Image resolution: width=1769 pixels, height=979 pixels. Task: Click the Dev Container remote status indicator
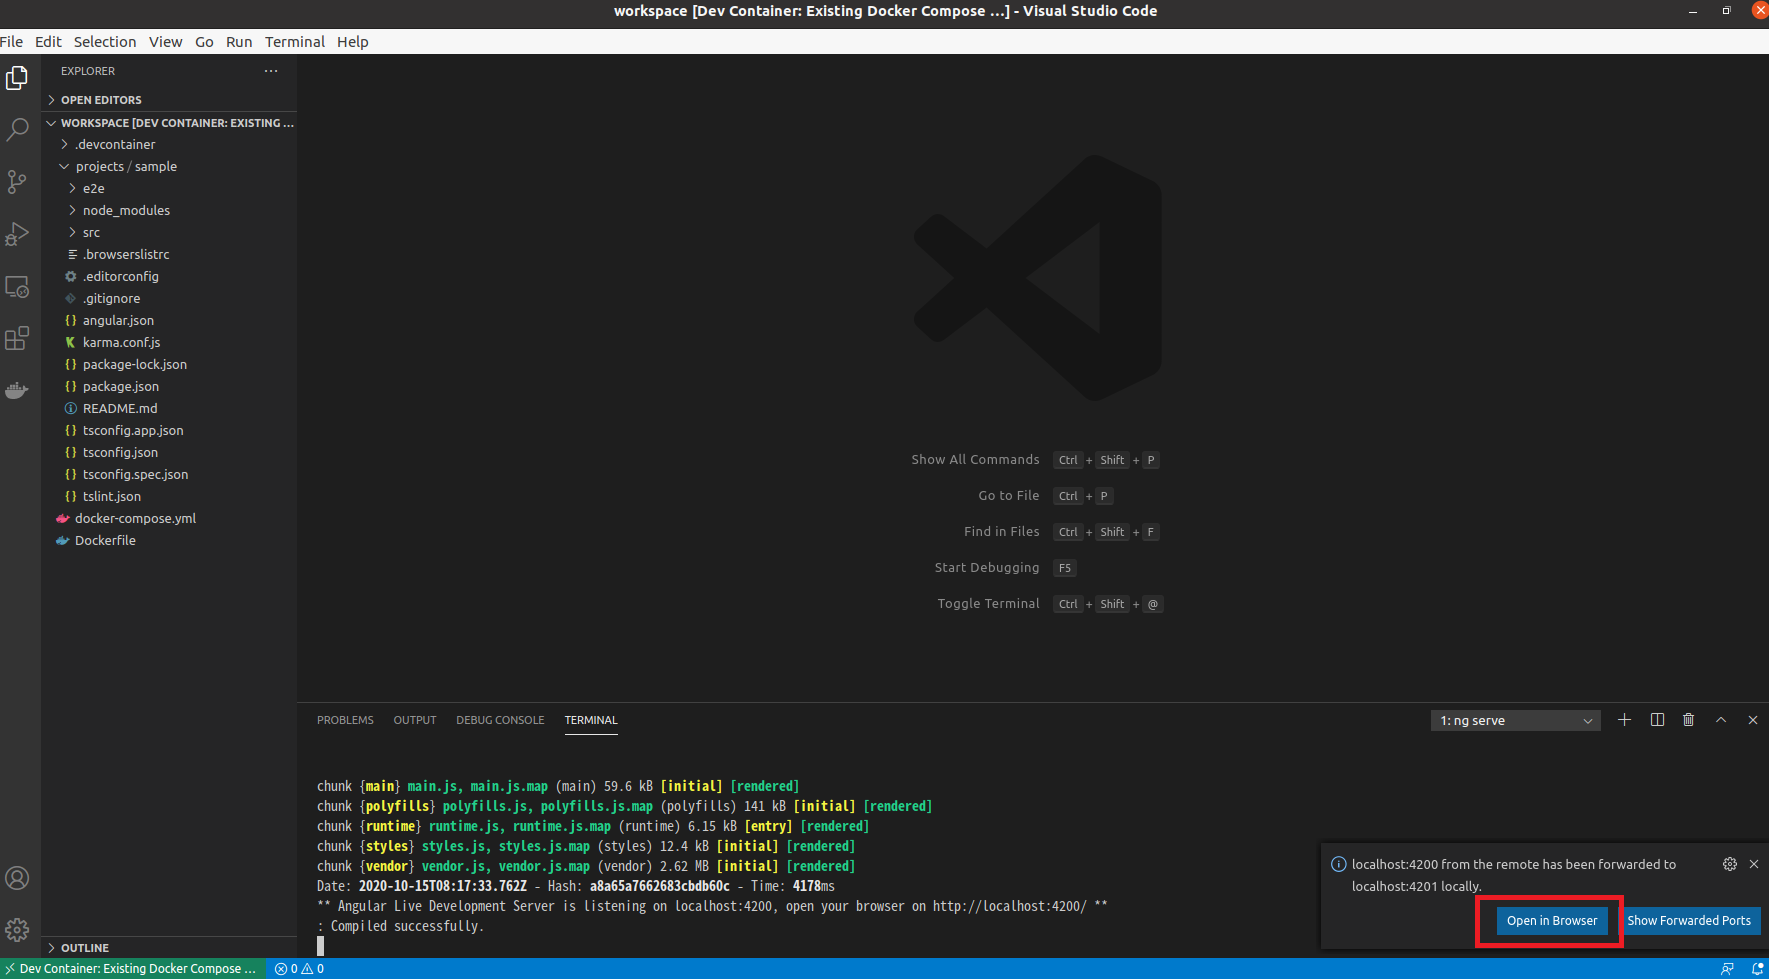(x=132, y=969)
